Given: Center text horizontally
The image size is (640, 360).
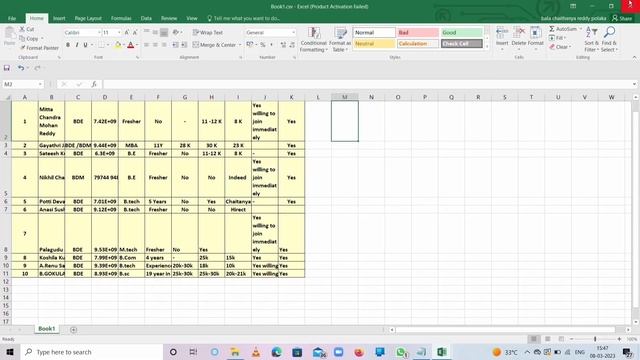Looking at the screenshot, I should 155,45.
